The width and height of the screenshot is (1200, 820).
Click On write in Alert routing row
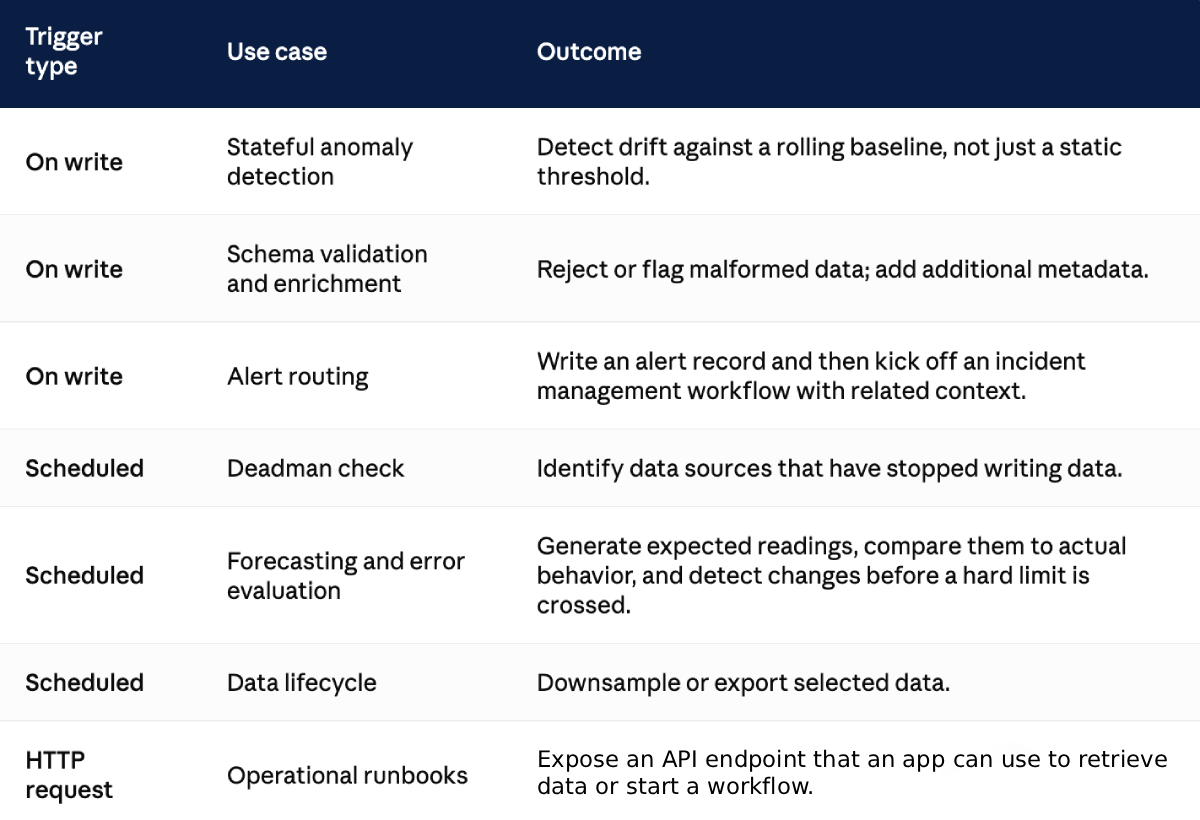coord(74,377)
